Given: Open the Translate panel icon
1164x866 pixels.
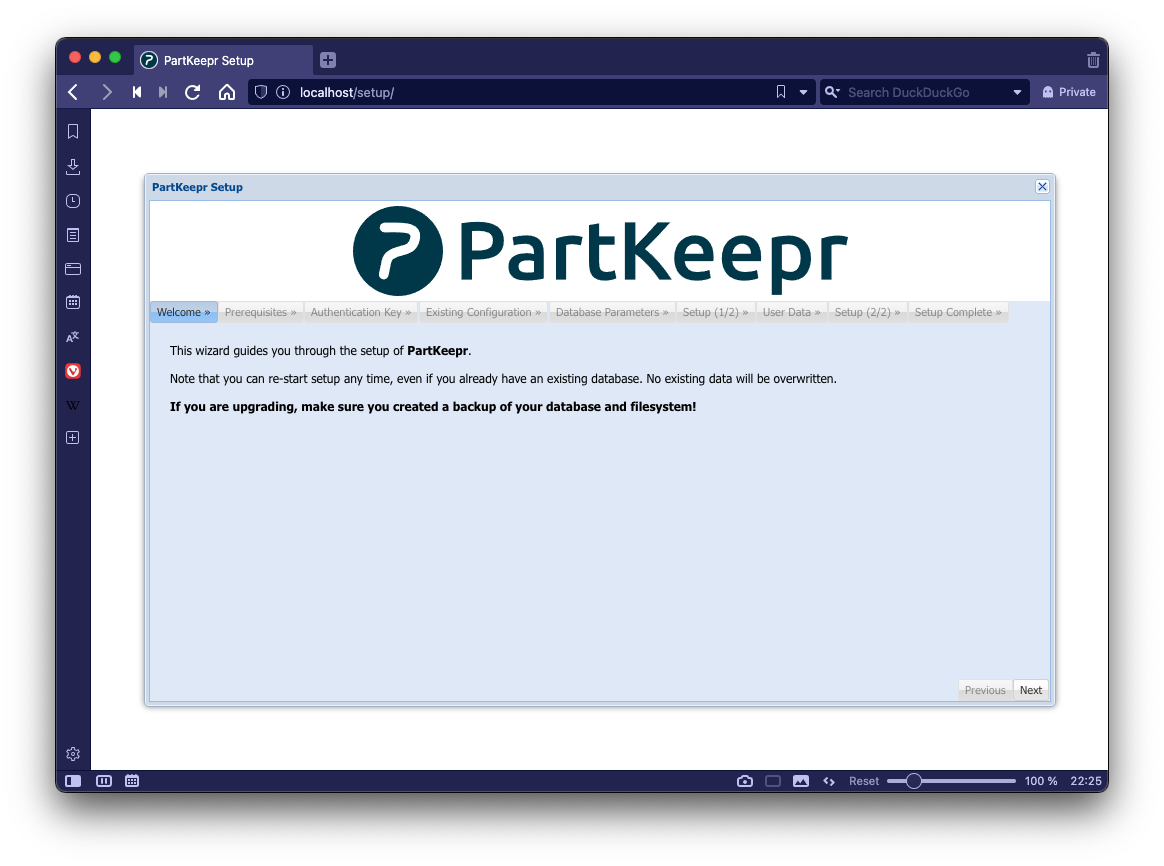Looking at the screenshot, I should click(x=73, y=337).
